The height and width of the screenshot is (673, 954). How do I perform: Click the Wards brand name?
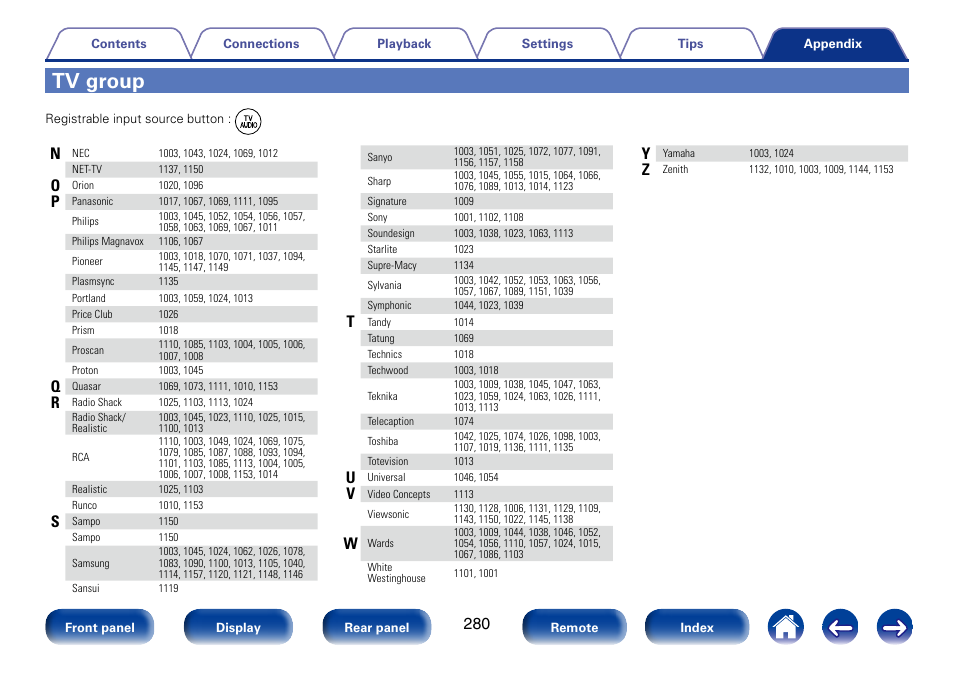coord(380,543)
